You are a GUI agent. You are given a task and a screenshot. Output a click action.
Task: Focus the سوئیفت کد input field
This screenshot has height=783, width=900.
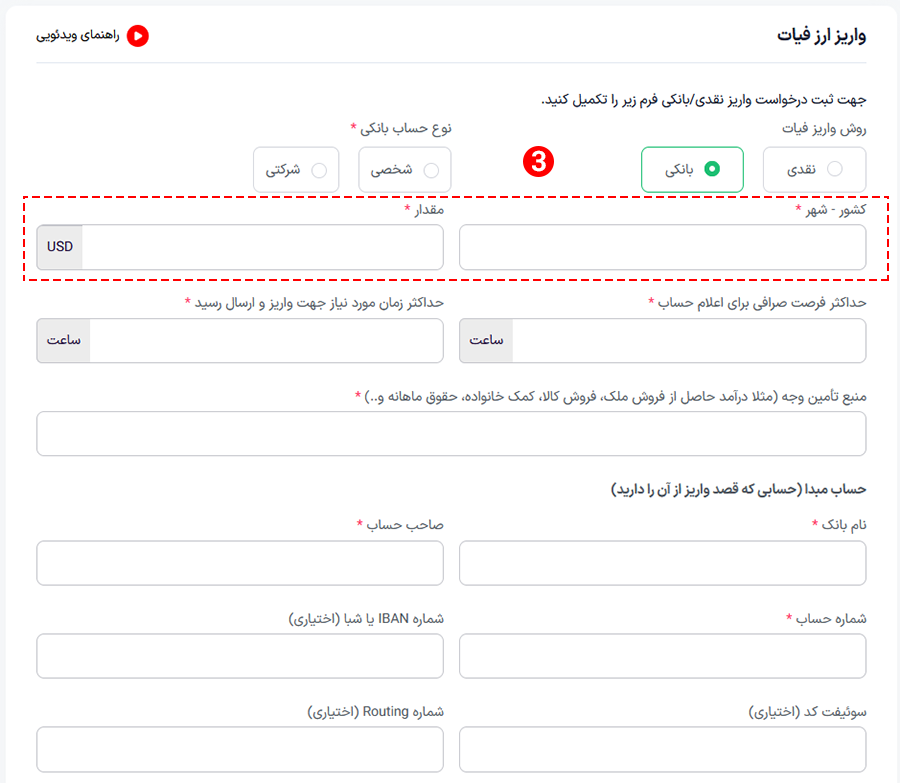662,749
